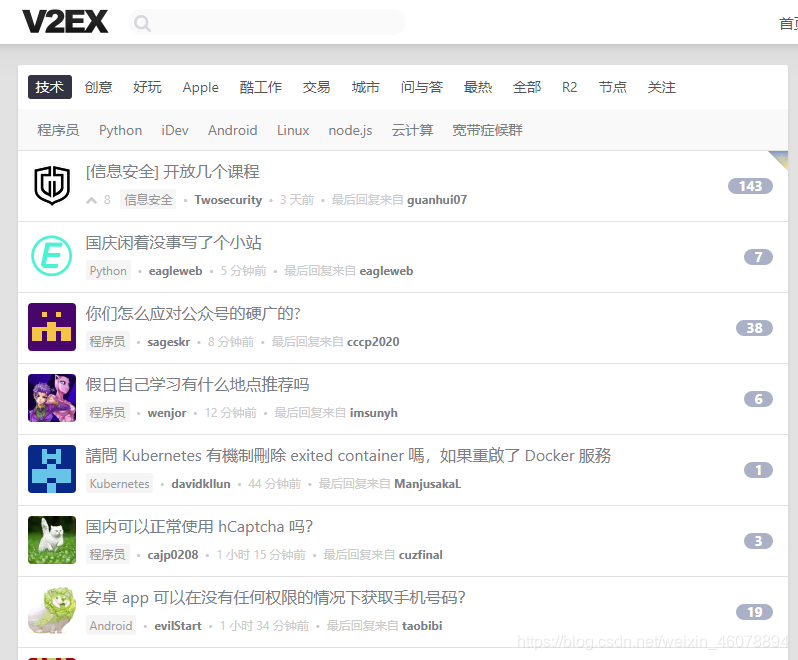
Task: Click wenjor's anime avatar
Action: pos(52,398)
